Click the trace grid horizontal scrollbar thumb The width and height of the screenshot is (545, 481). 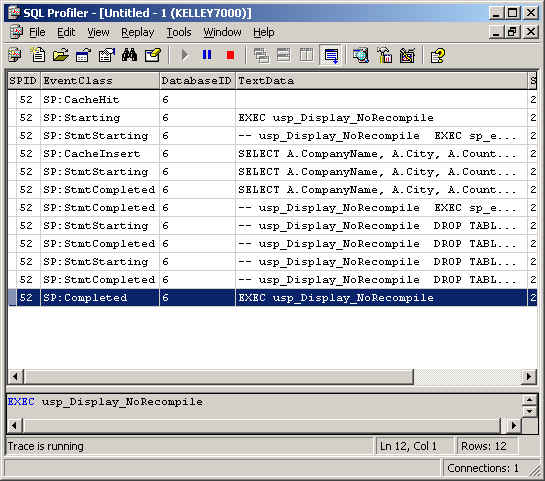pos(219,376)
